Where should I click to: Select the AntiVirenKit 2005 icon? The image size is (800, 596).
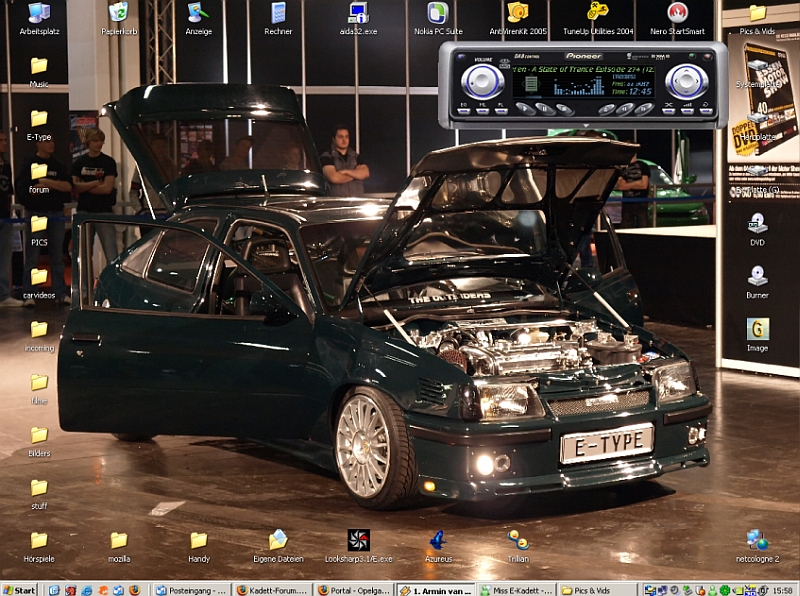pyautogui.click(x=517, y=13)
